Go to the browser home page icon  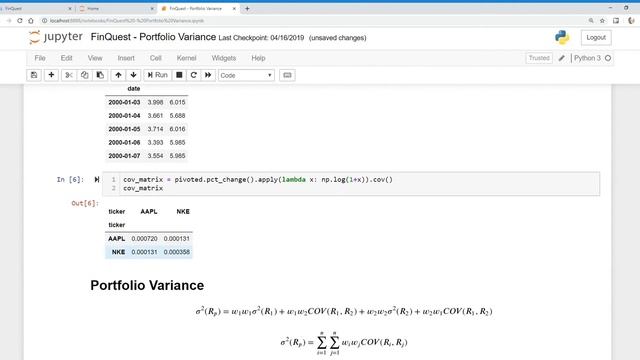[31, 20]
